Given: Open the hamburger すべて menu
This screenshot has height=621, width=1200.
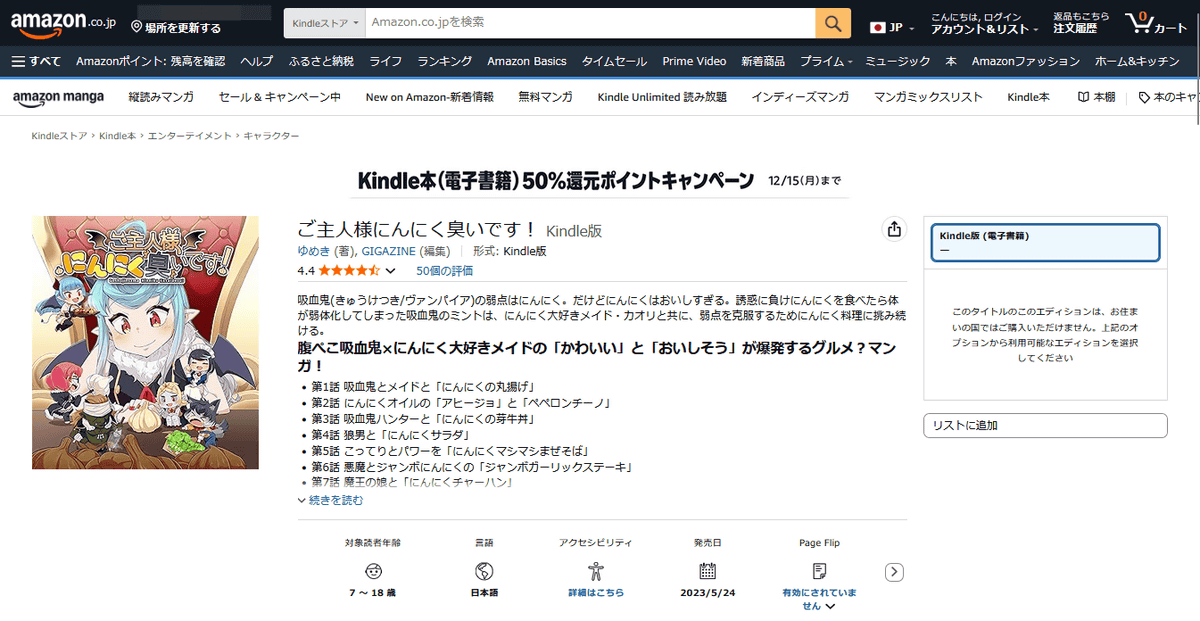Looking at the screenshot, I should click(x=36, y=61).
